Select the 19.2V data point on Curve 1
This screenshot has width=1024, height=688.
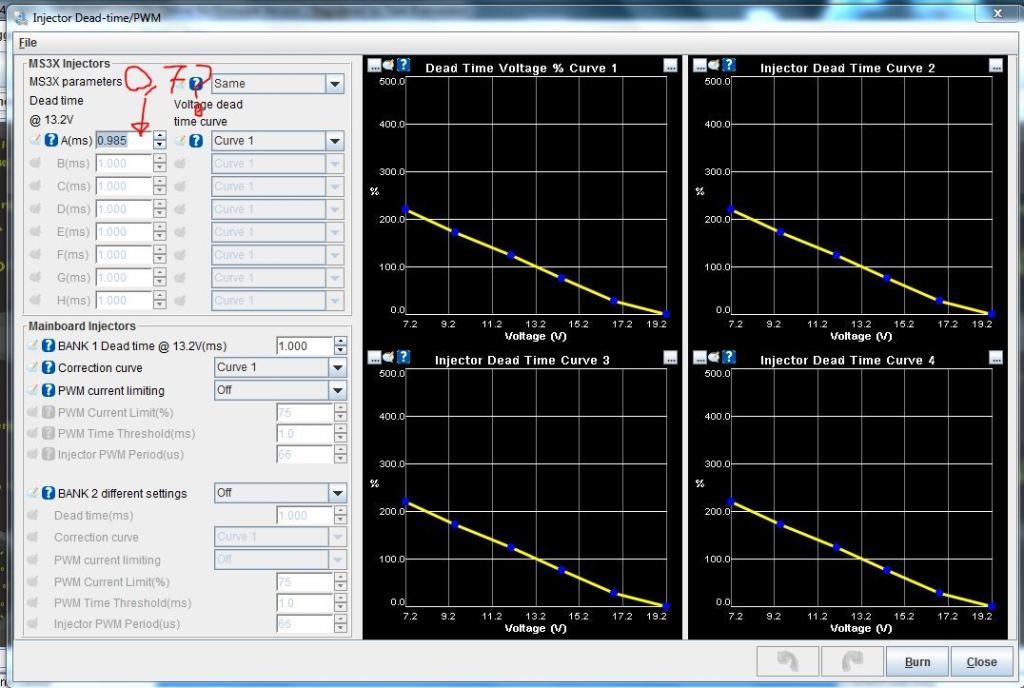665,314
